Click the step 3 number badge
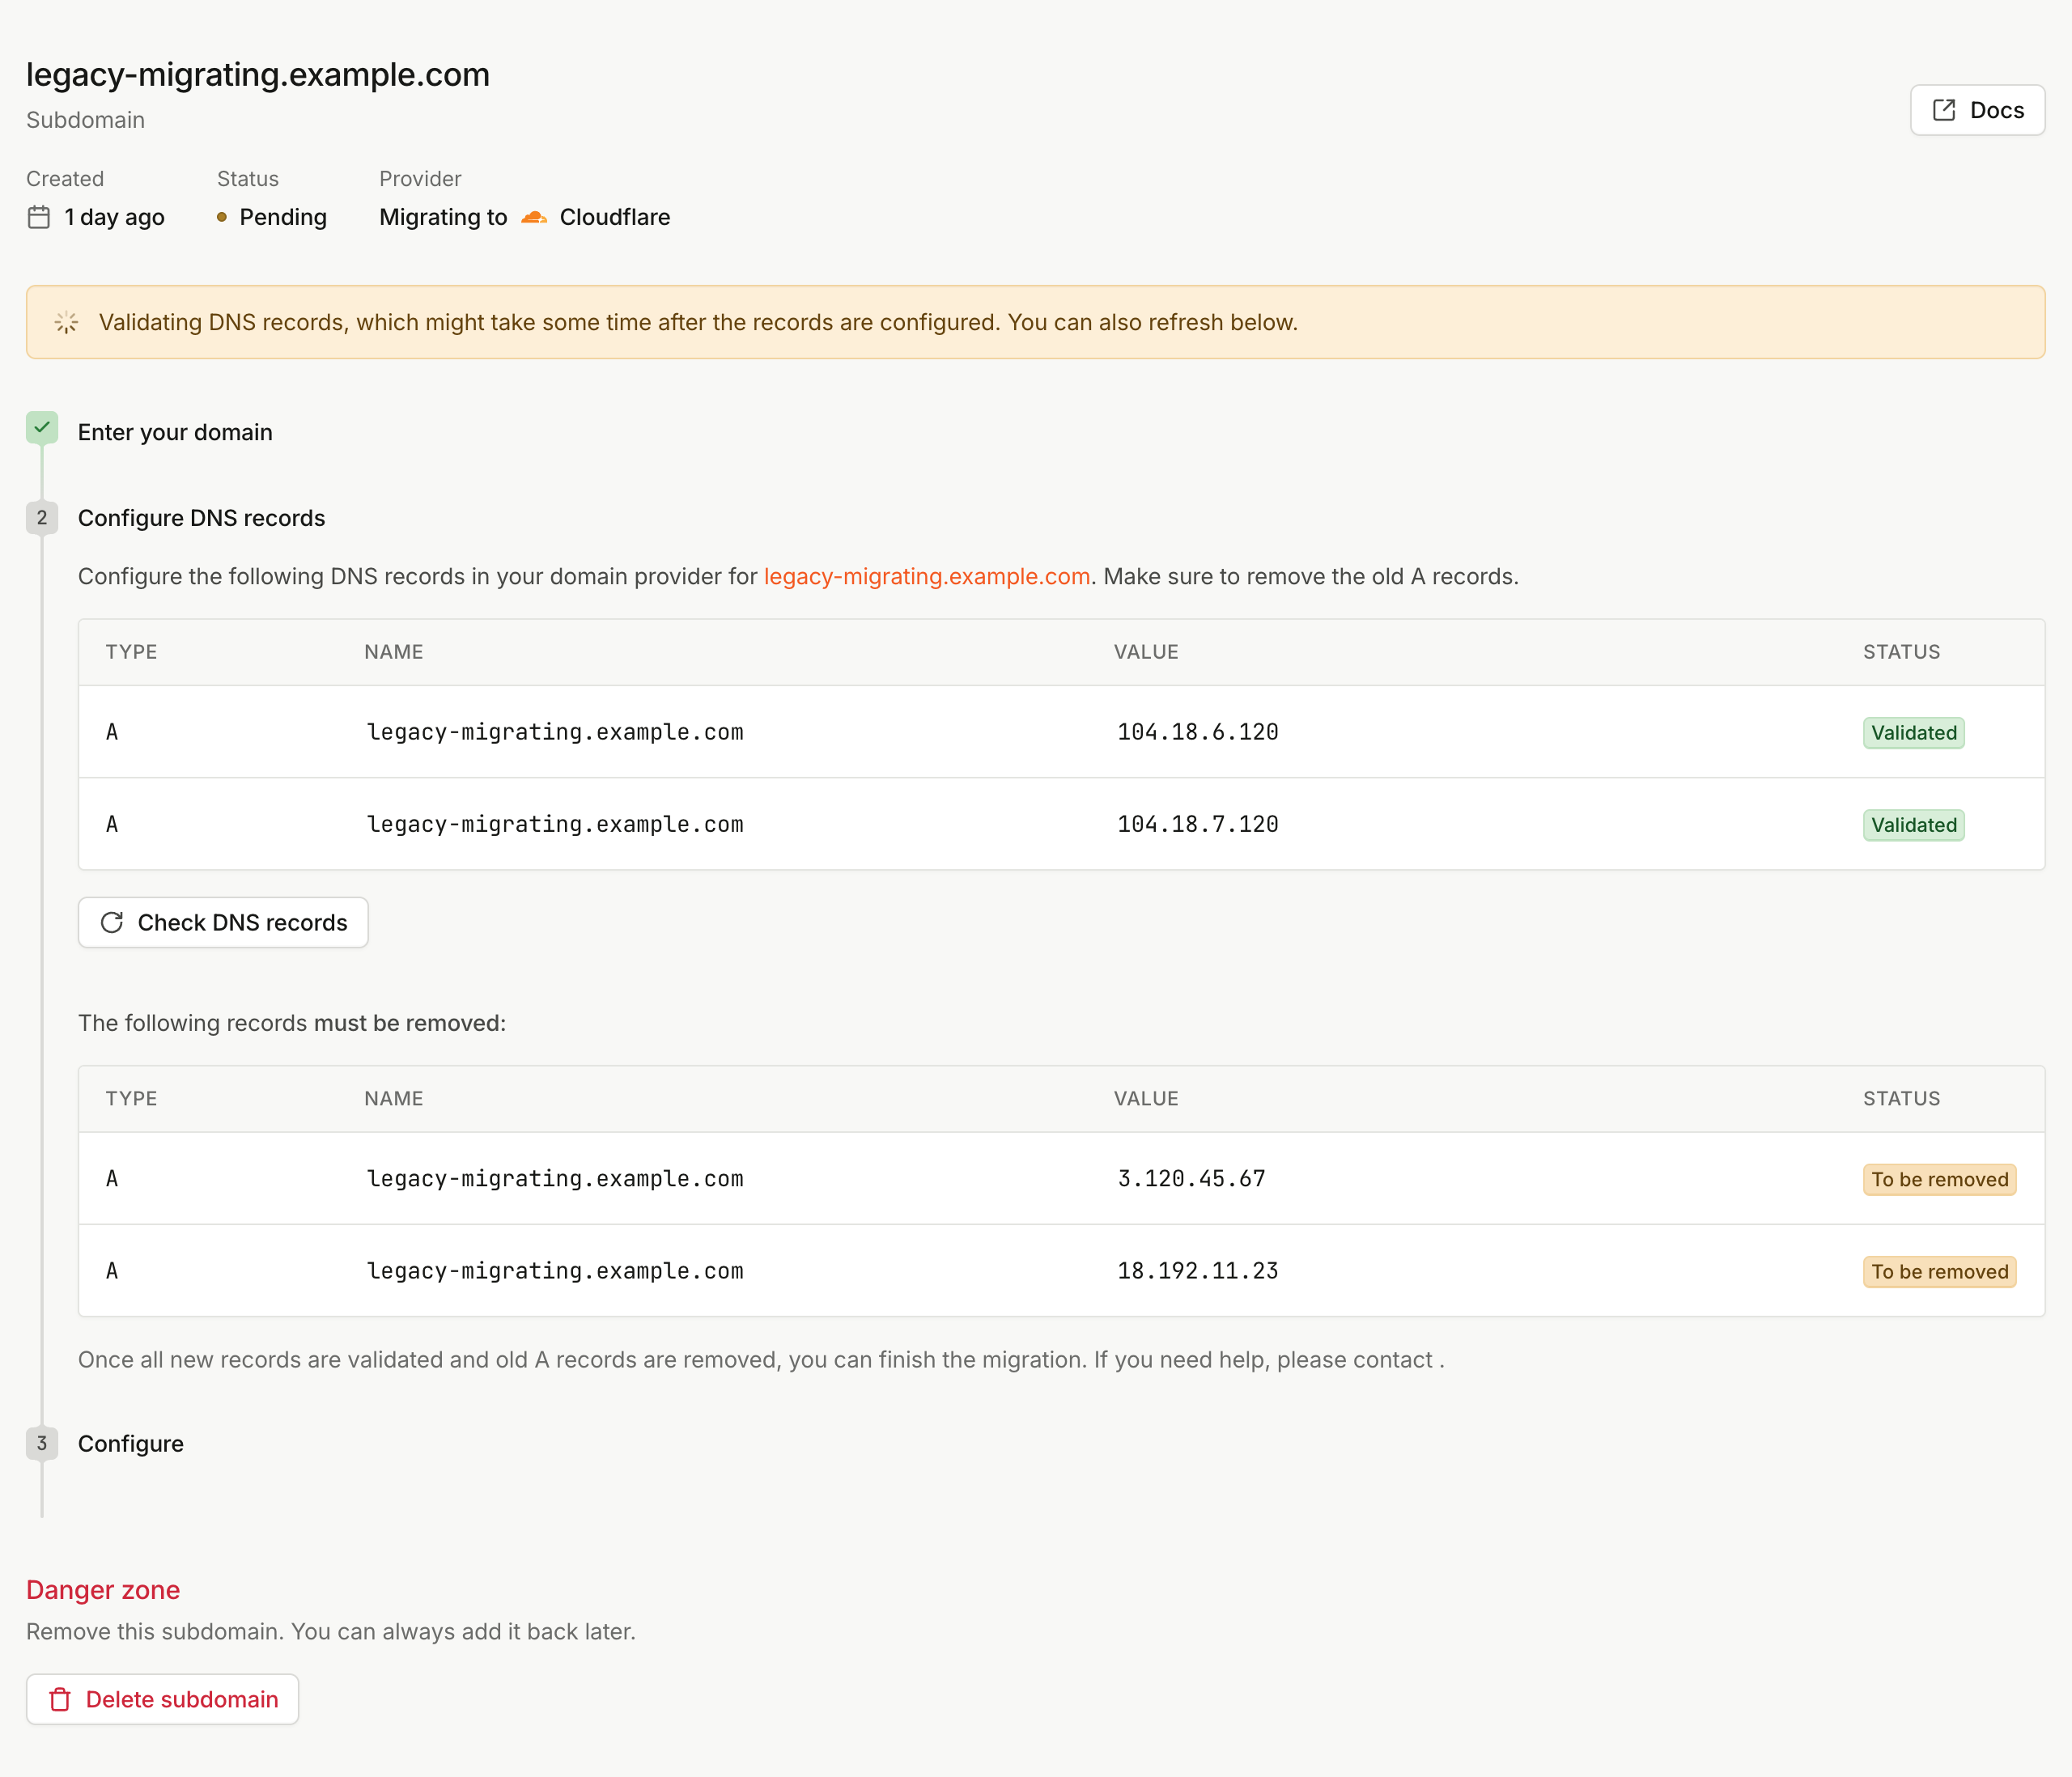This screenshot has height=1777, width=2072. click(x=42, y=1443)
